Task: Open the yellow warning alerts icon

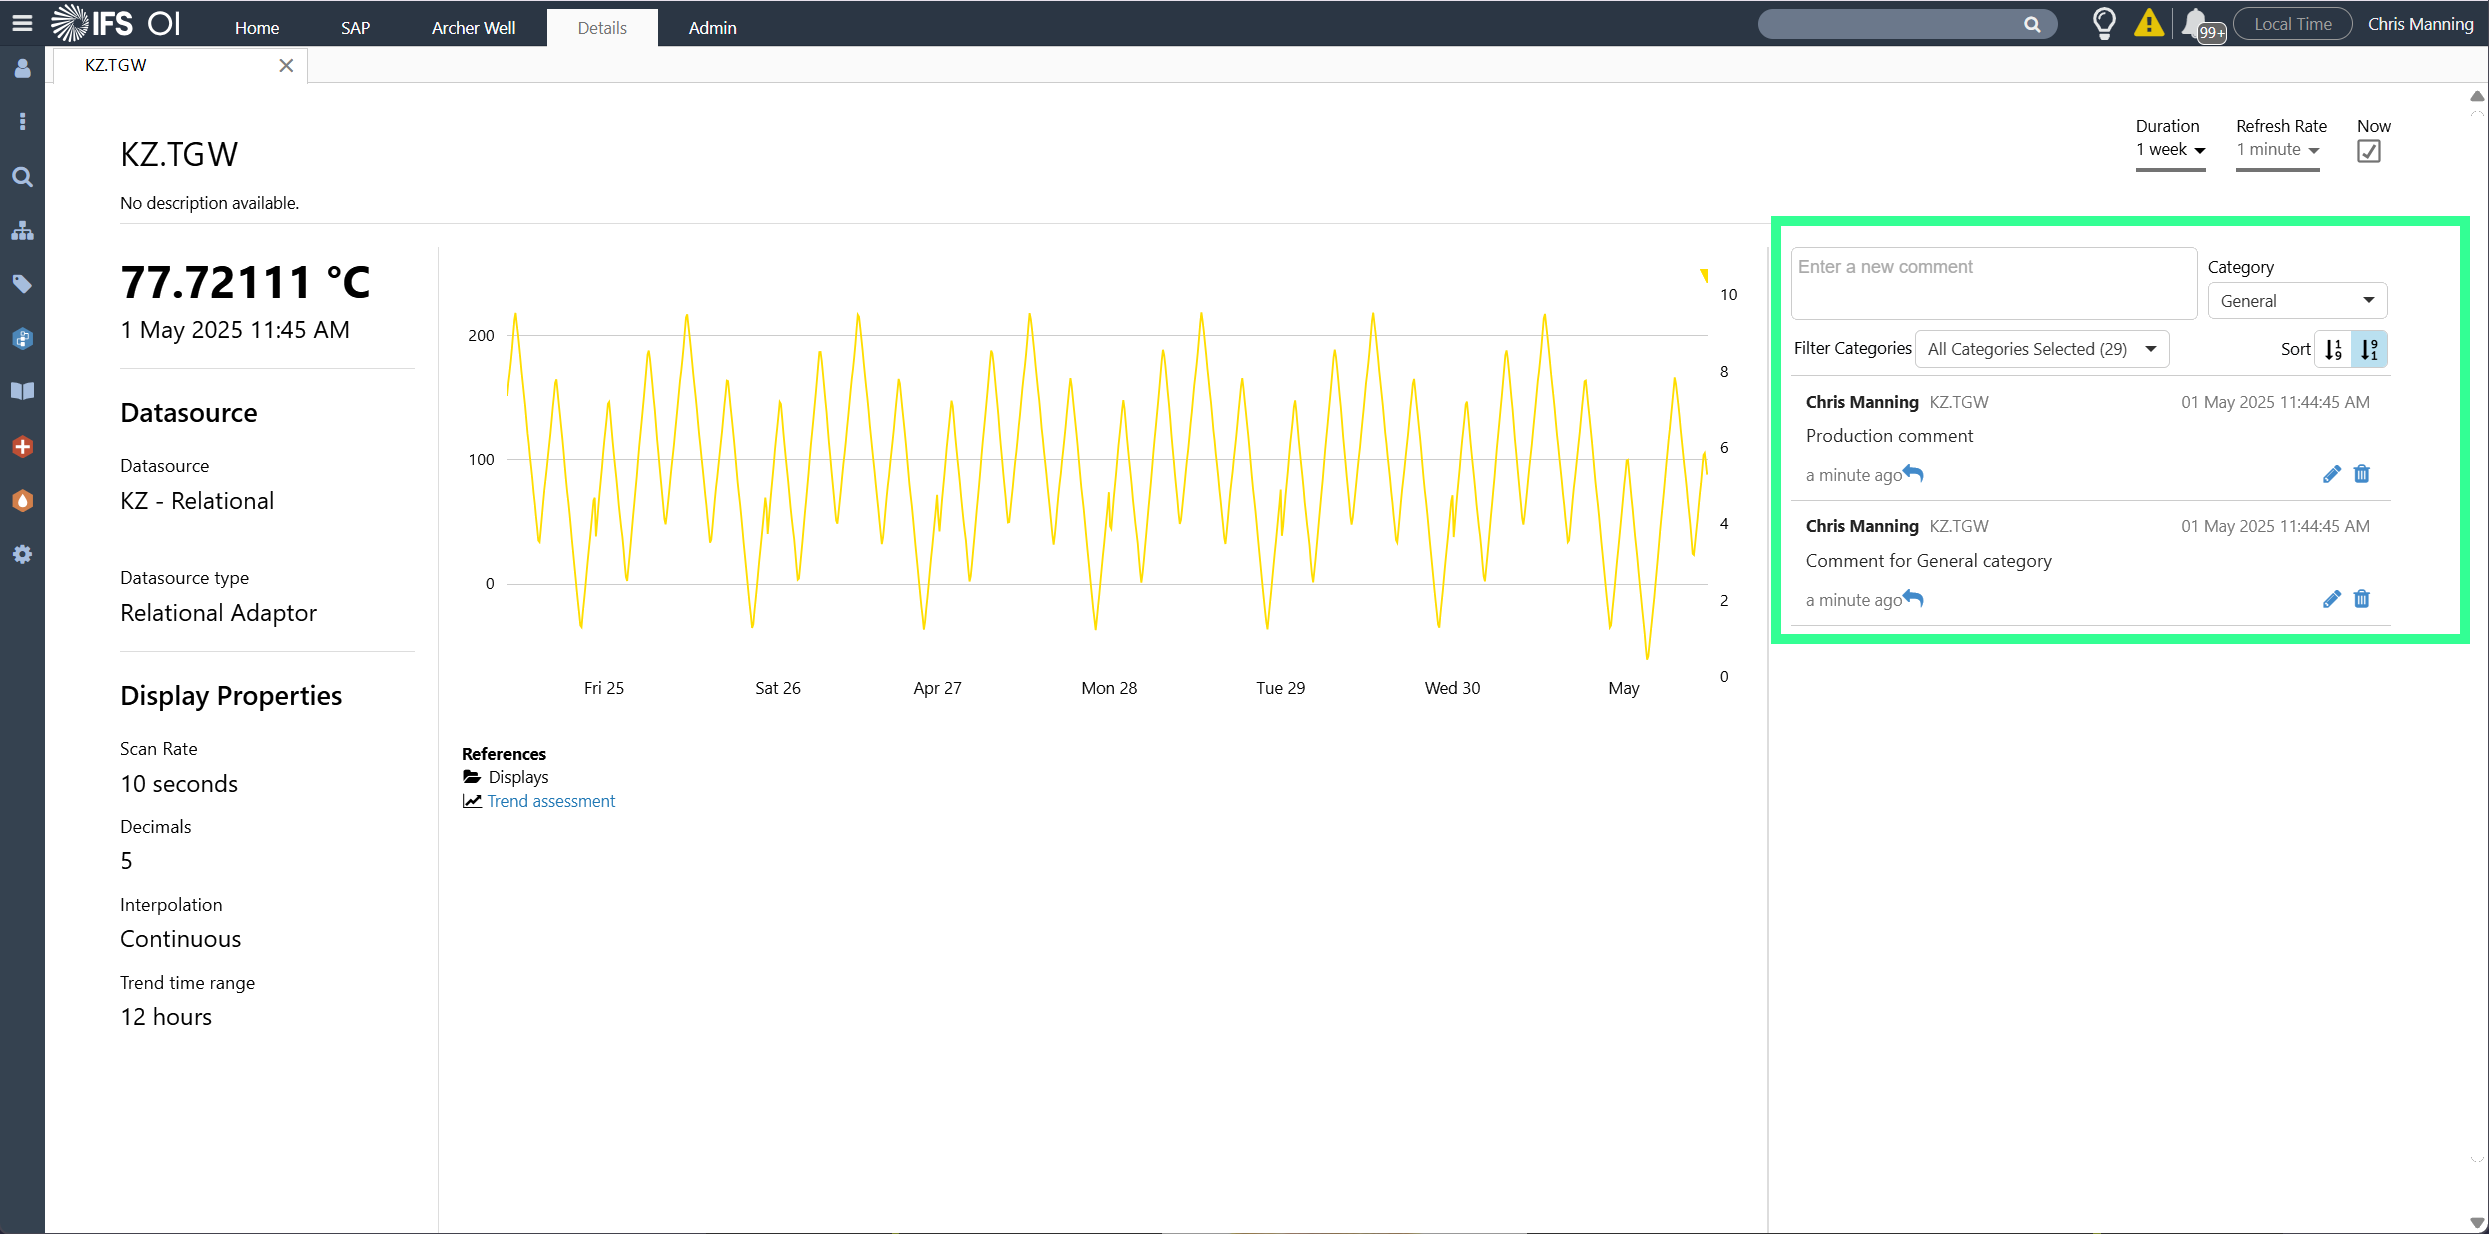Action: tap(2148, 23)
